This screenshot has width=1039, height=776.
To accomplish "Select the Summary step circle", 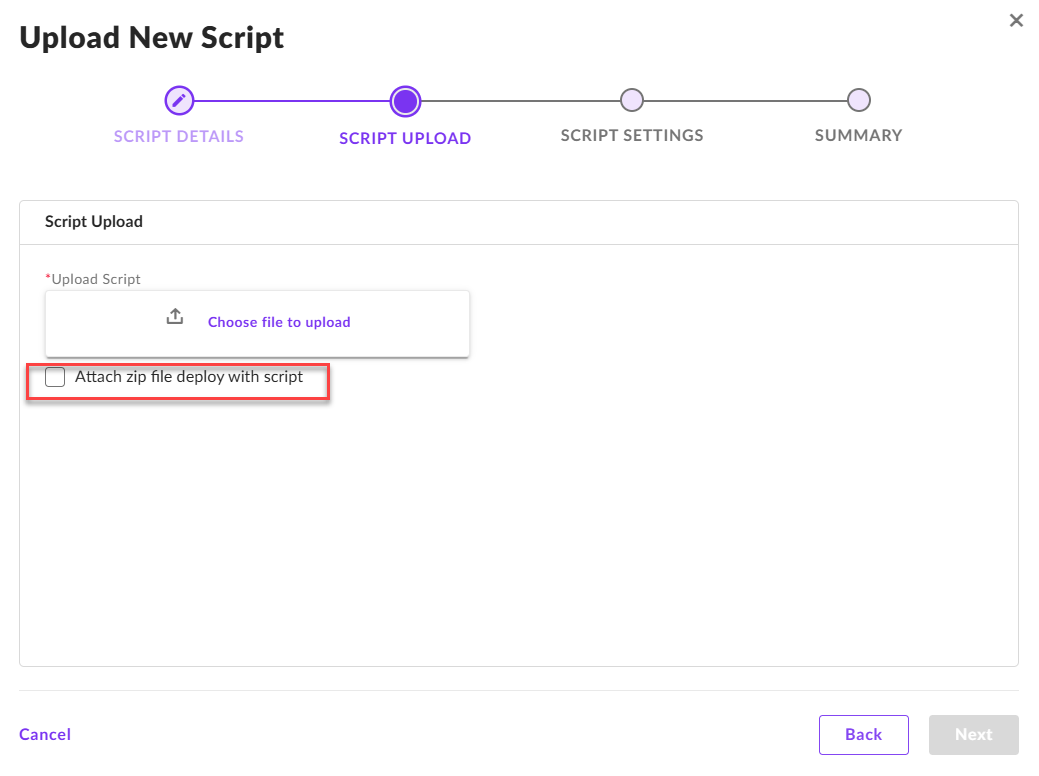I will point(858,100).
